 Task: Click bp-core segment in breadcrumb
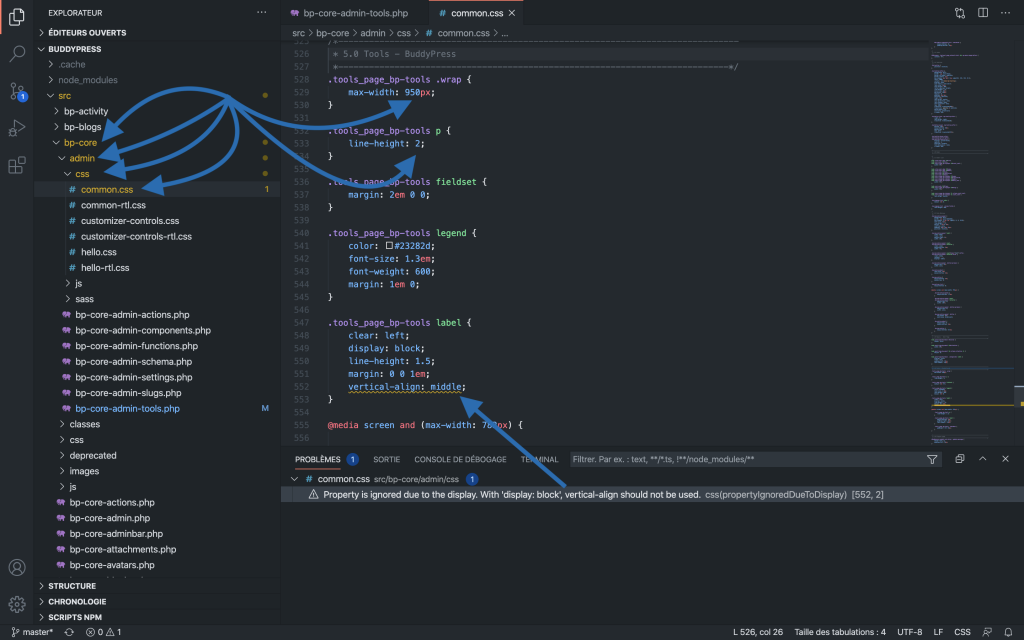click(x=332, y=33)
